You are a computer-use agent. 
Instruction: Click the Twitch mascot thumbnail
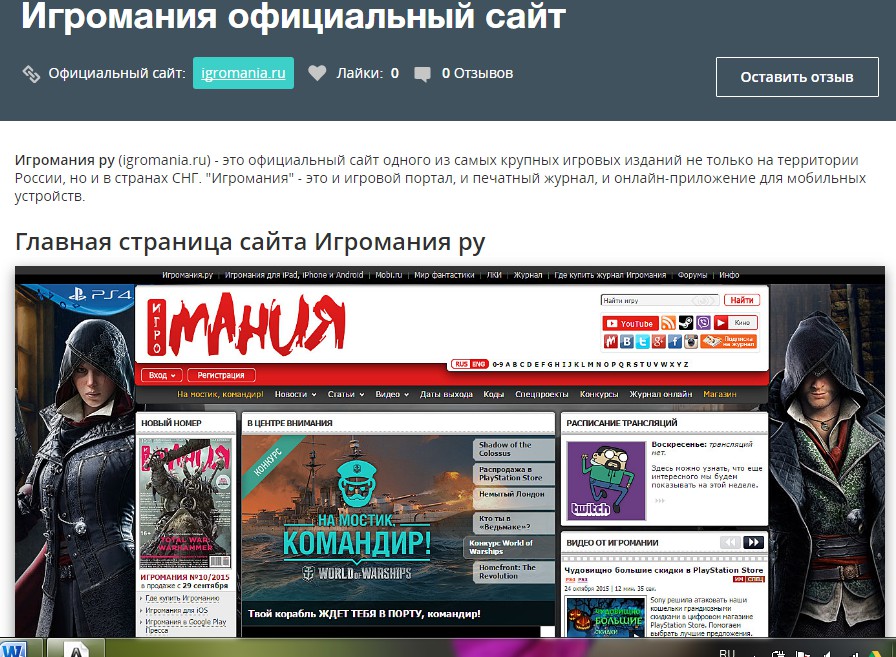pos(606,480)
